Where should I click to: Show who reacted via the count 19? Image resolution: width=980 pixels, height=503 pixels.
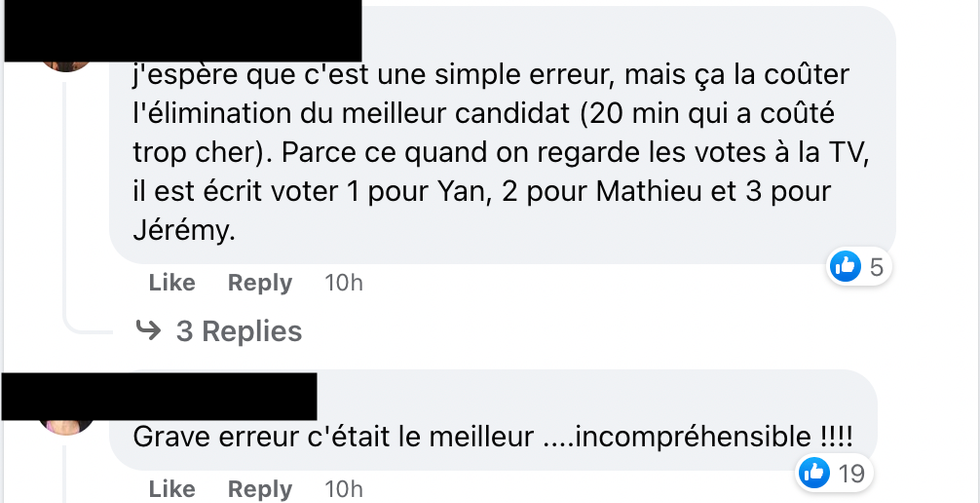[852, 472]
